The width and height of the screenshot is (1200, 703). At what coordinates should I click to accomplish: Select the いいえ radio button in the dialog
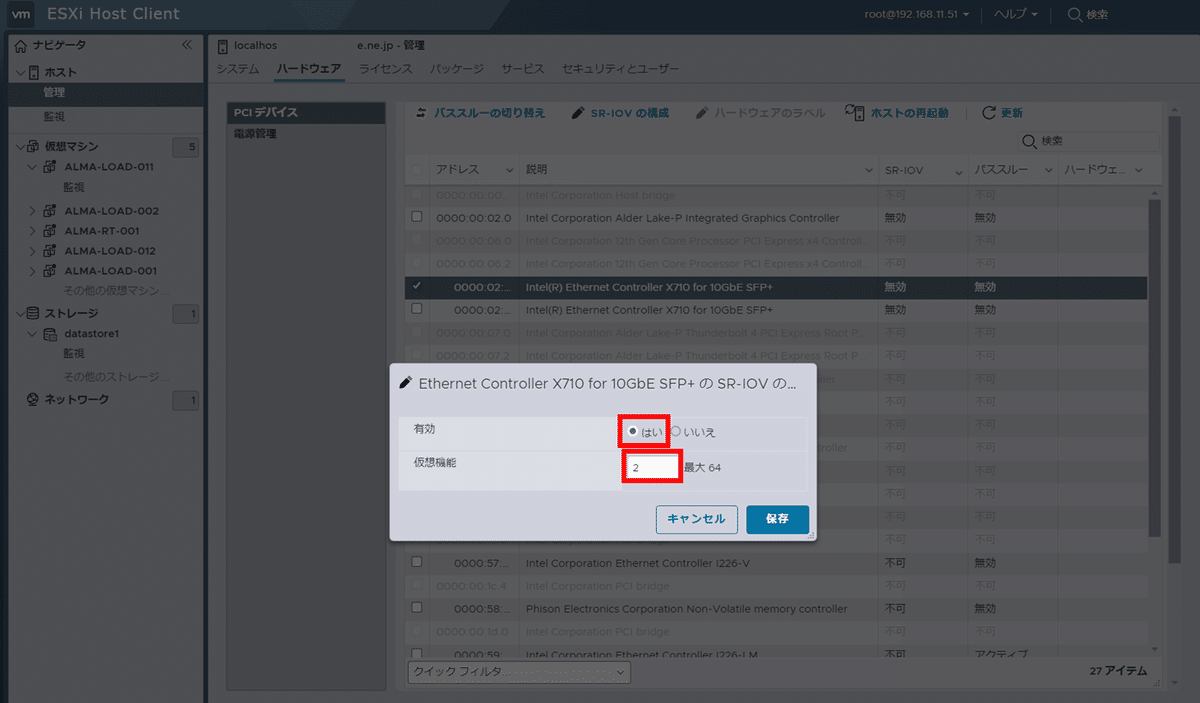(x=674, y=431)
